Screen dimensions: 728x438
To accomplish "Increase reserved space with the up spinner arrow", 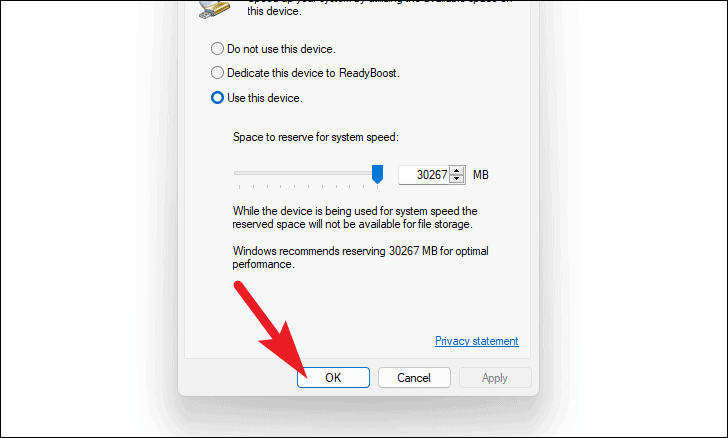I will tap(457, 170).
